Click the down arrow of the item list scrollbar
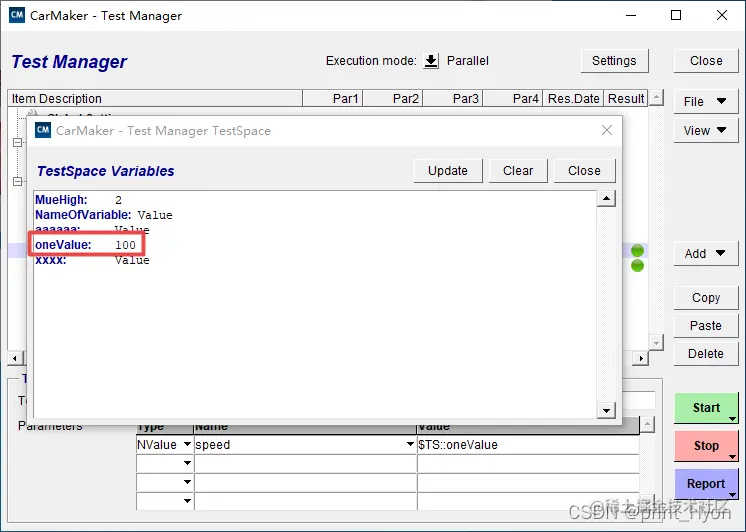 pyautogui.click(x=656, y=342)
